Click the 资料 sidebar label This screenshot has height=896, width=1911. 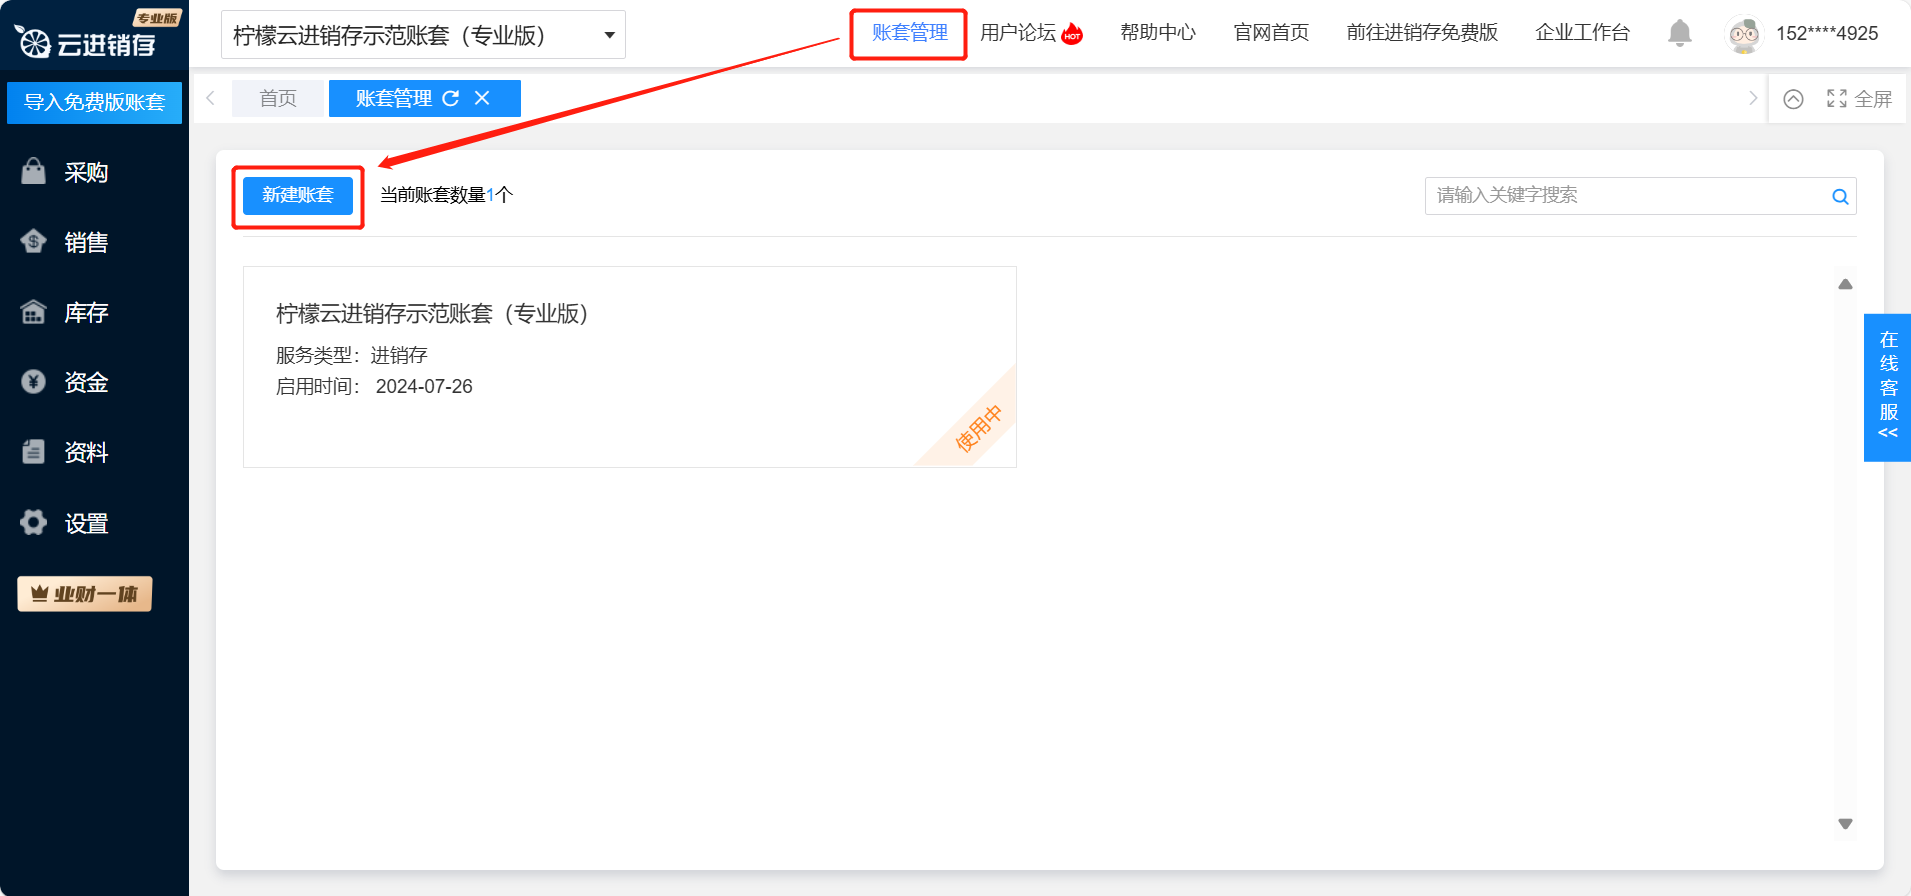[x=86, y=453]
